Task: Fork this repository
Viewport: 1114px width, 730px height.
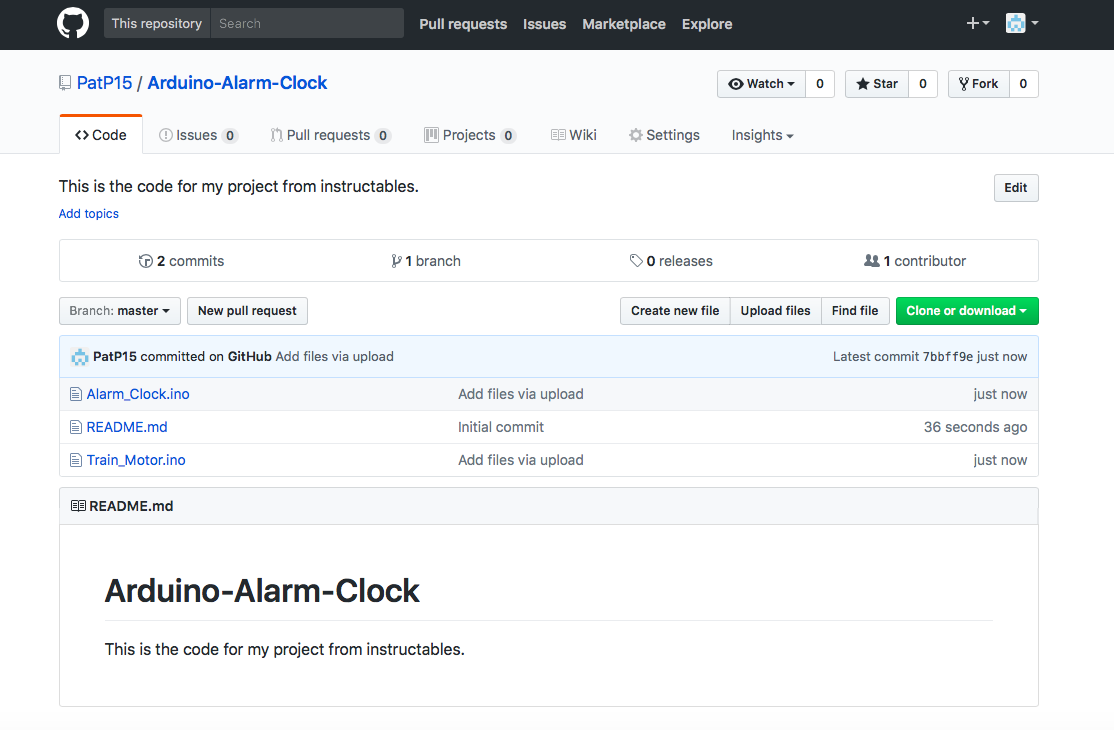Action: (979, 84)
